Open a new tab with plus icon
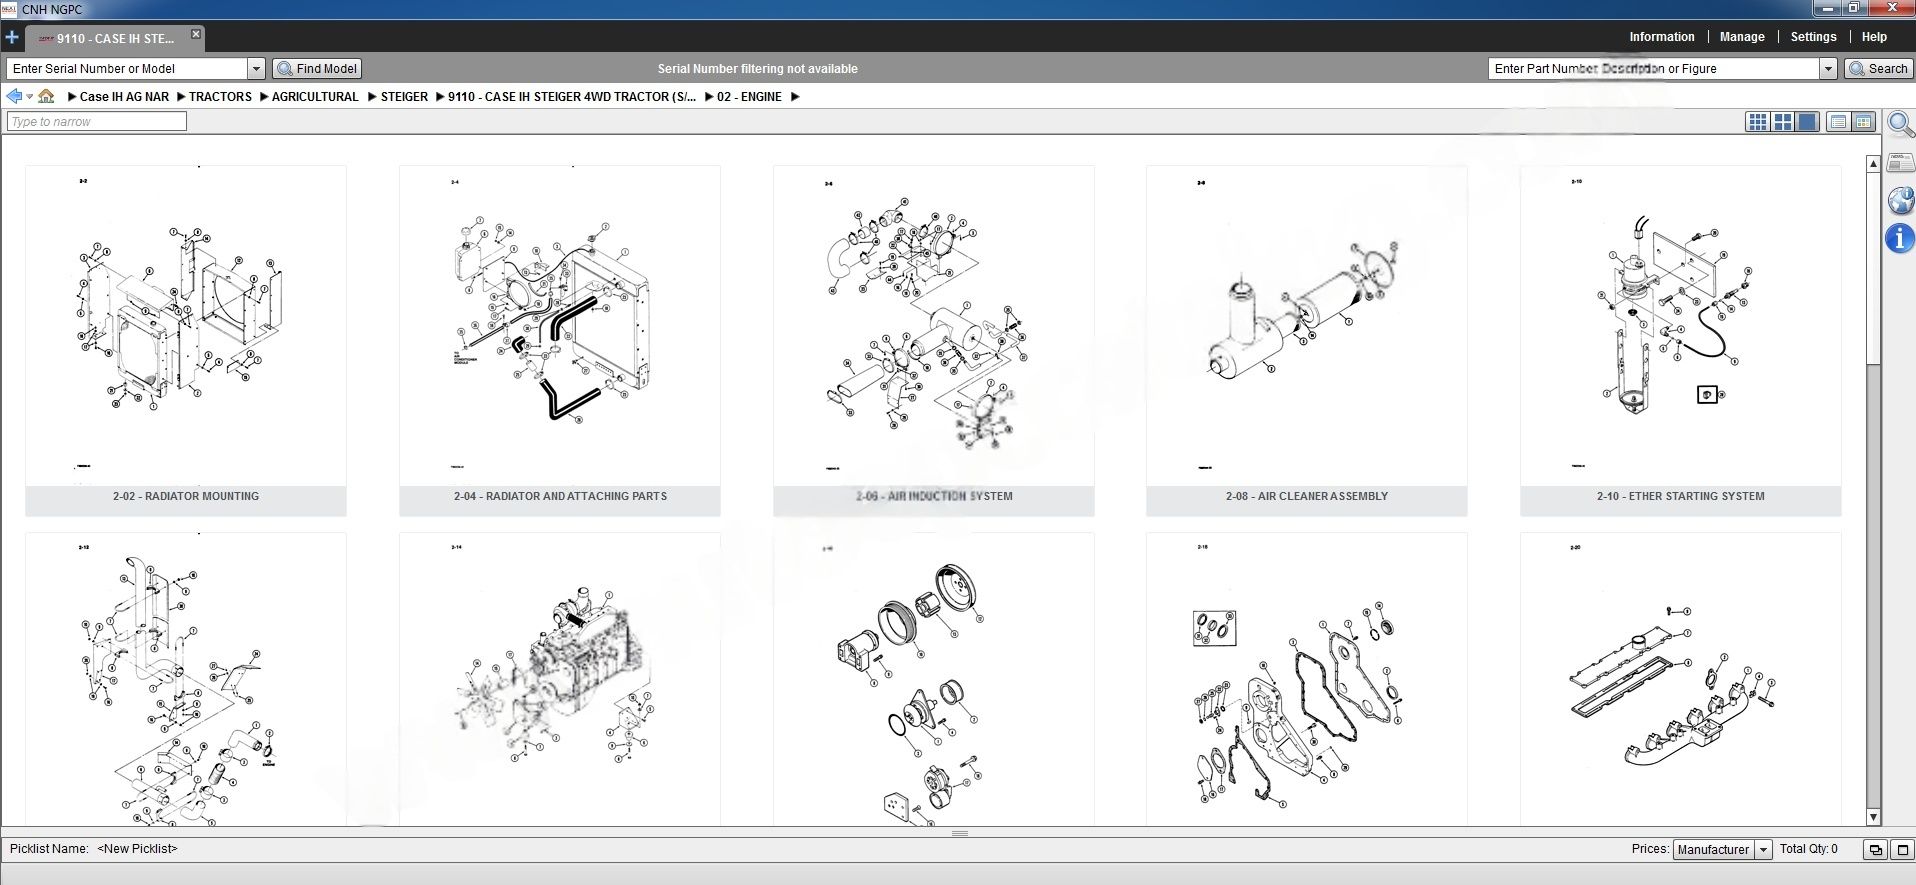 pyautogui.click(x=12, y=38)
